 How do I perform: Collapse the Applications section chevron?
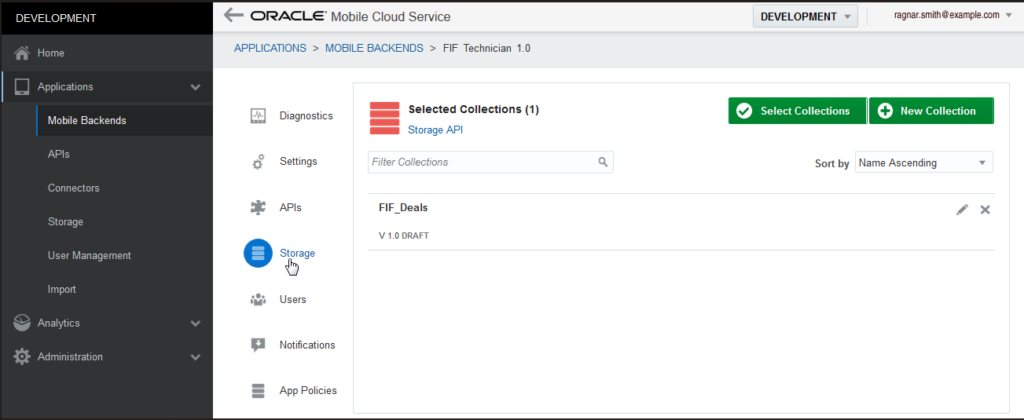[x=195, y=87]
